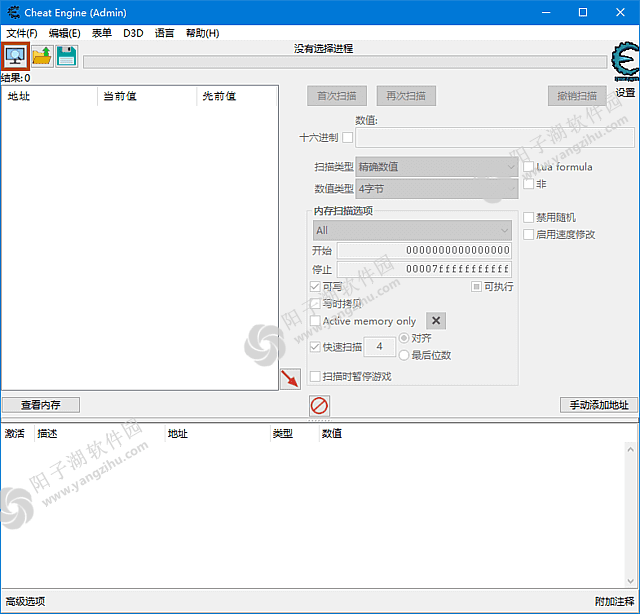Open 编辑(E) menu
The height and width of the screenshot is (614, 640).
point(64,33)
